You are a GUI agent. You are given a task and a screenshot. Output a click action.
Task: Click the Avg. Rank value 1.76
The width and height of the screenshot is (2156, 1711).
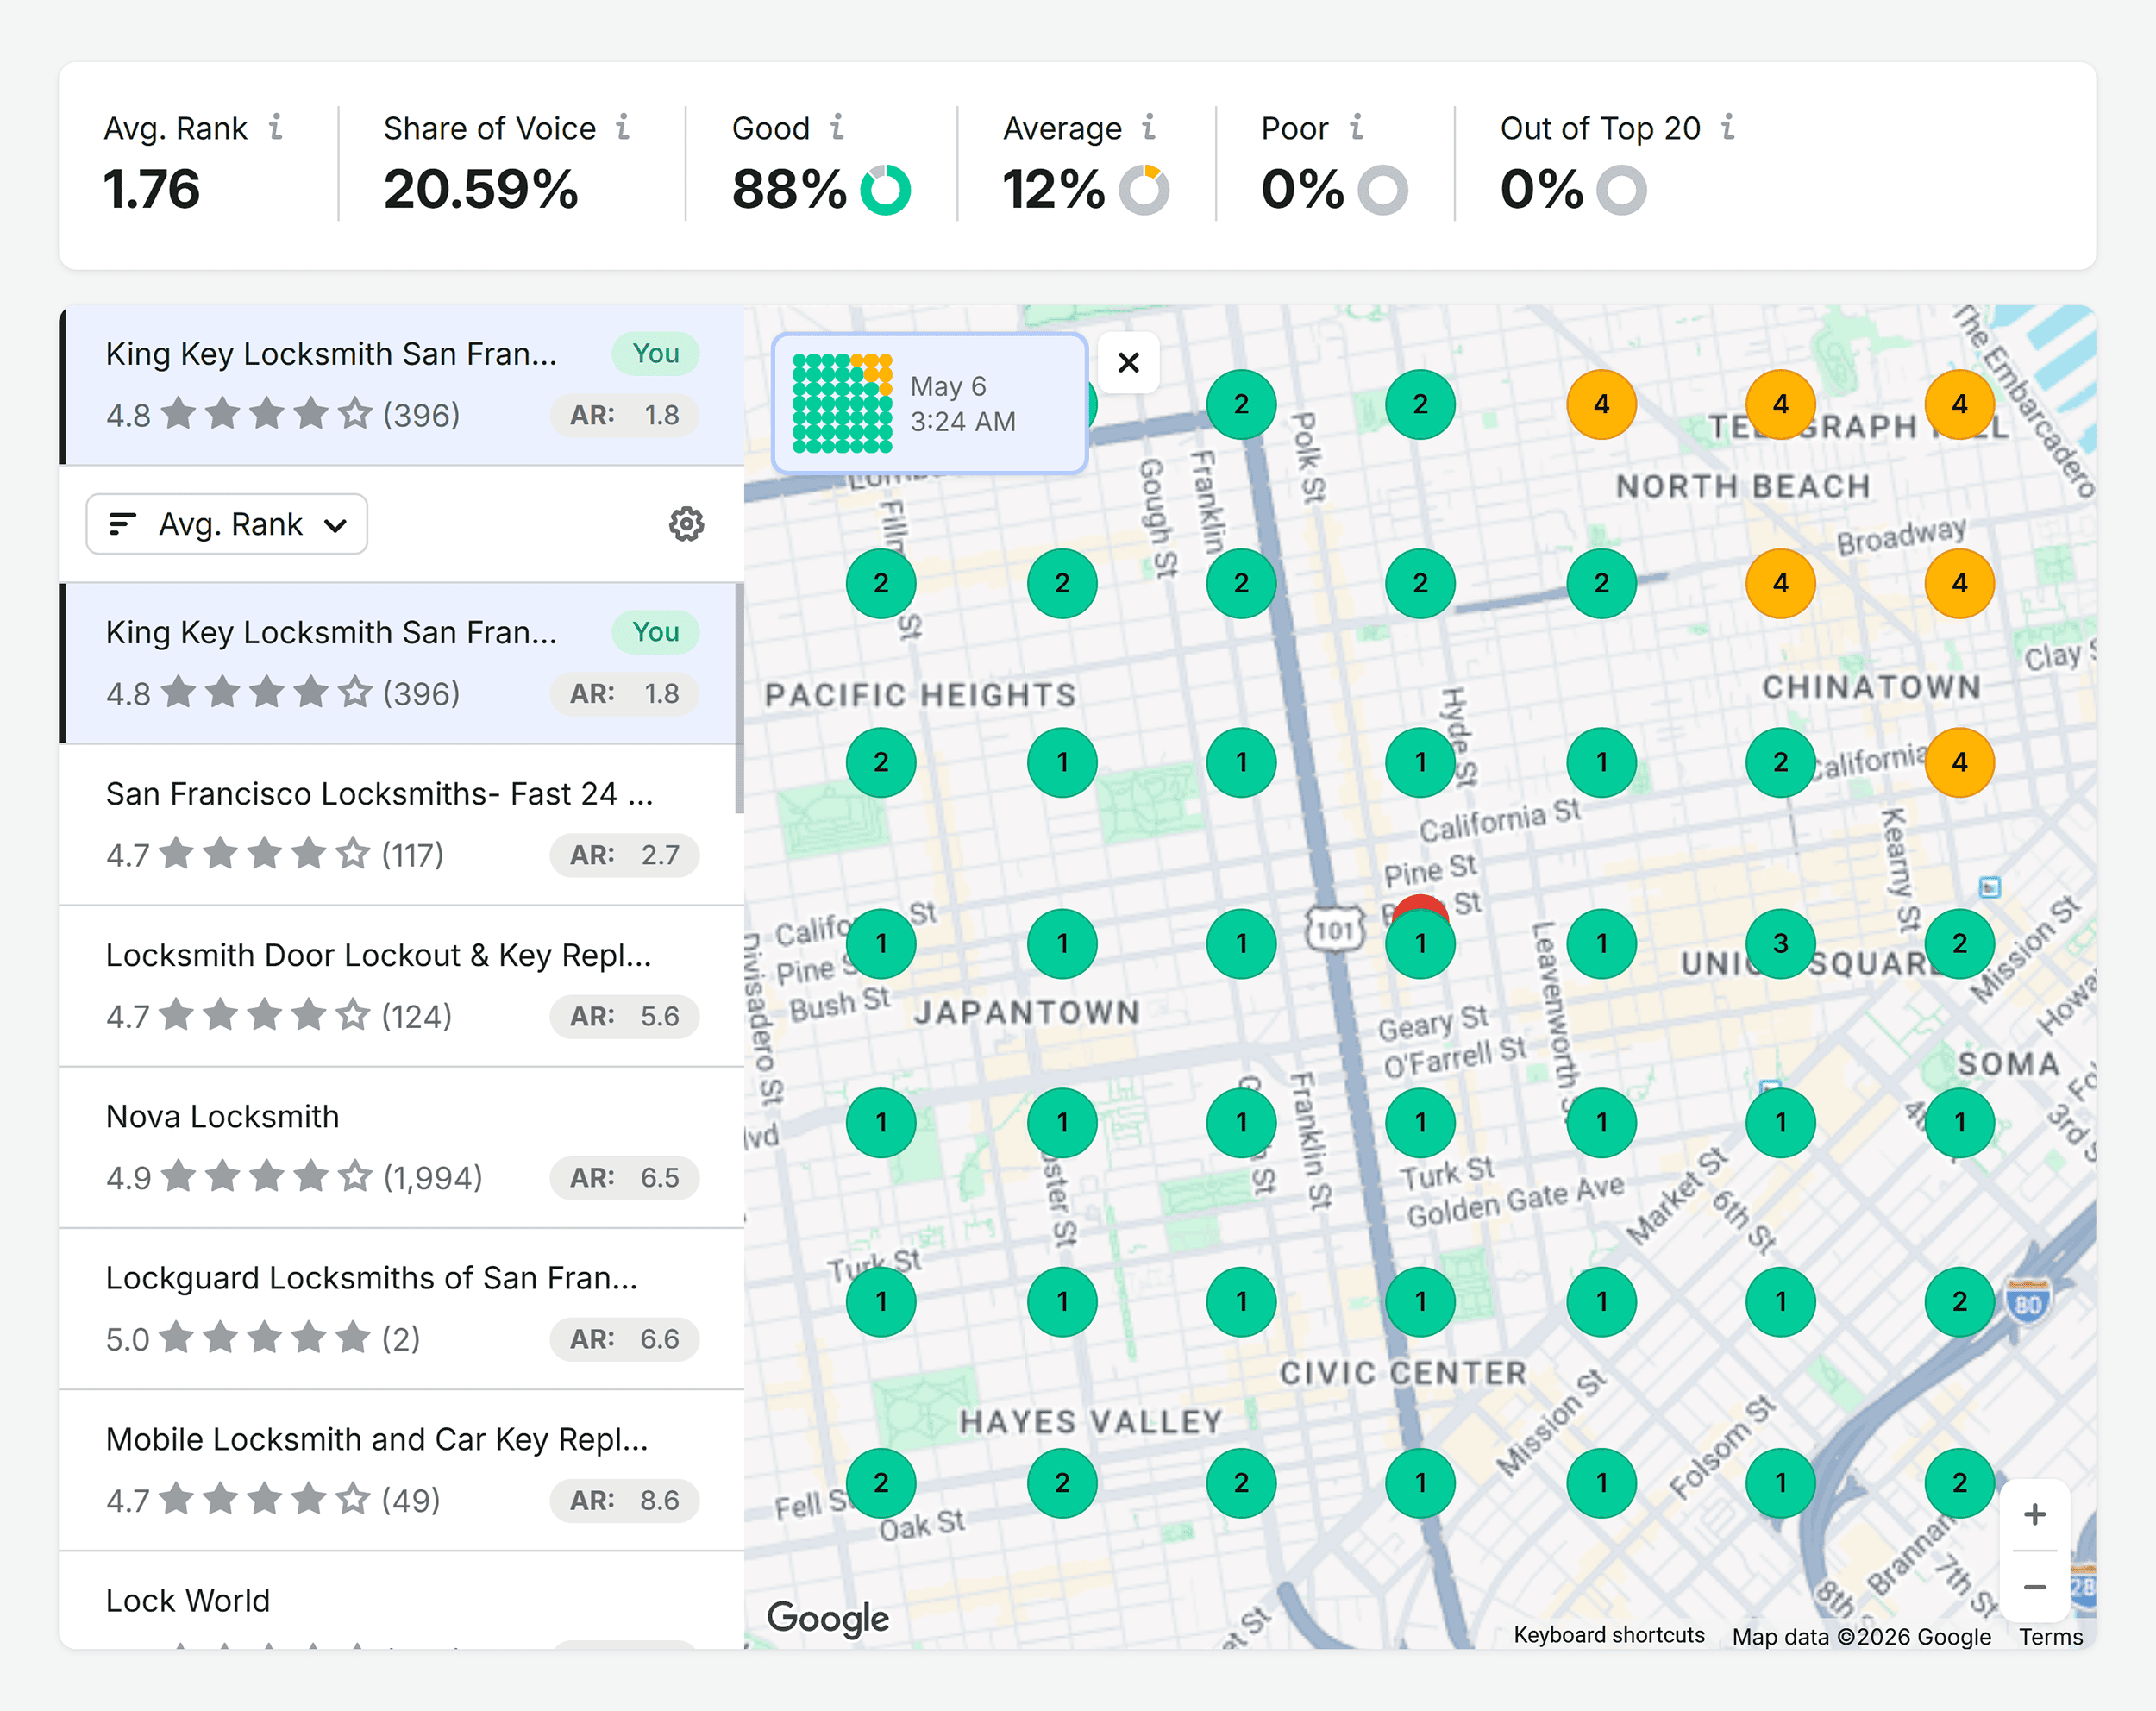[152, 190]
